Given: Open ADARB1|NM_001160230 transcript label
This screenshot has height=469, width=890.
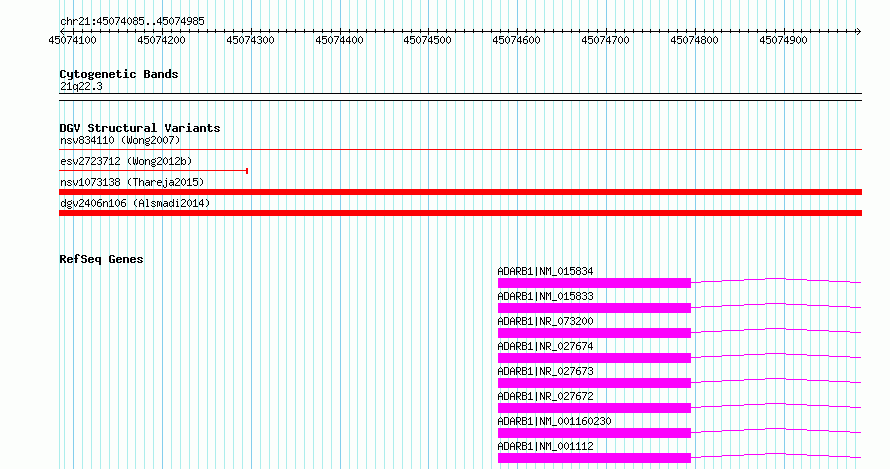Looking at the screenshot, I should [x=554, y=421].
